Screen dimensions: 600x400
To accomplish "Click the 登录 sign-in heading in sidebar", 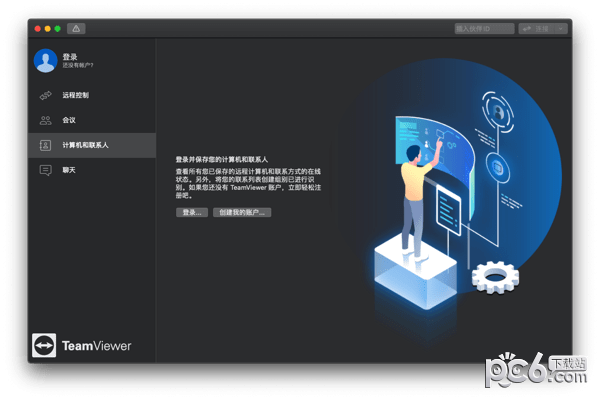I will click(x=70, y=57).
